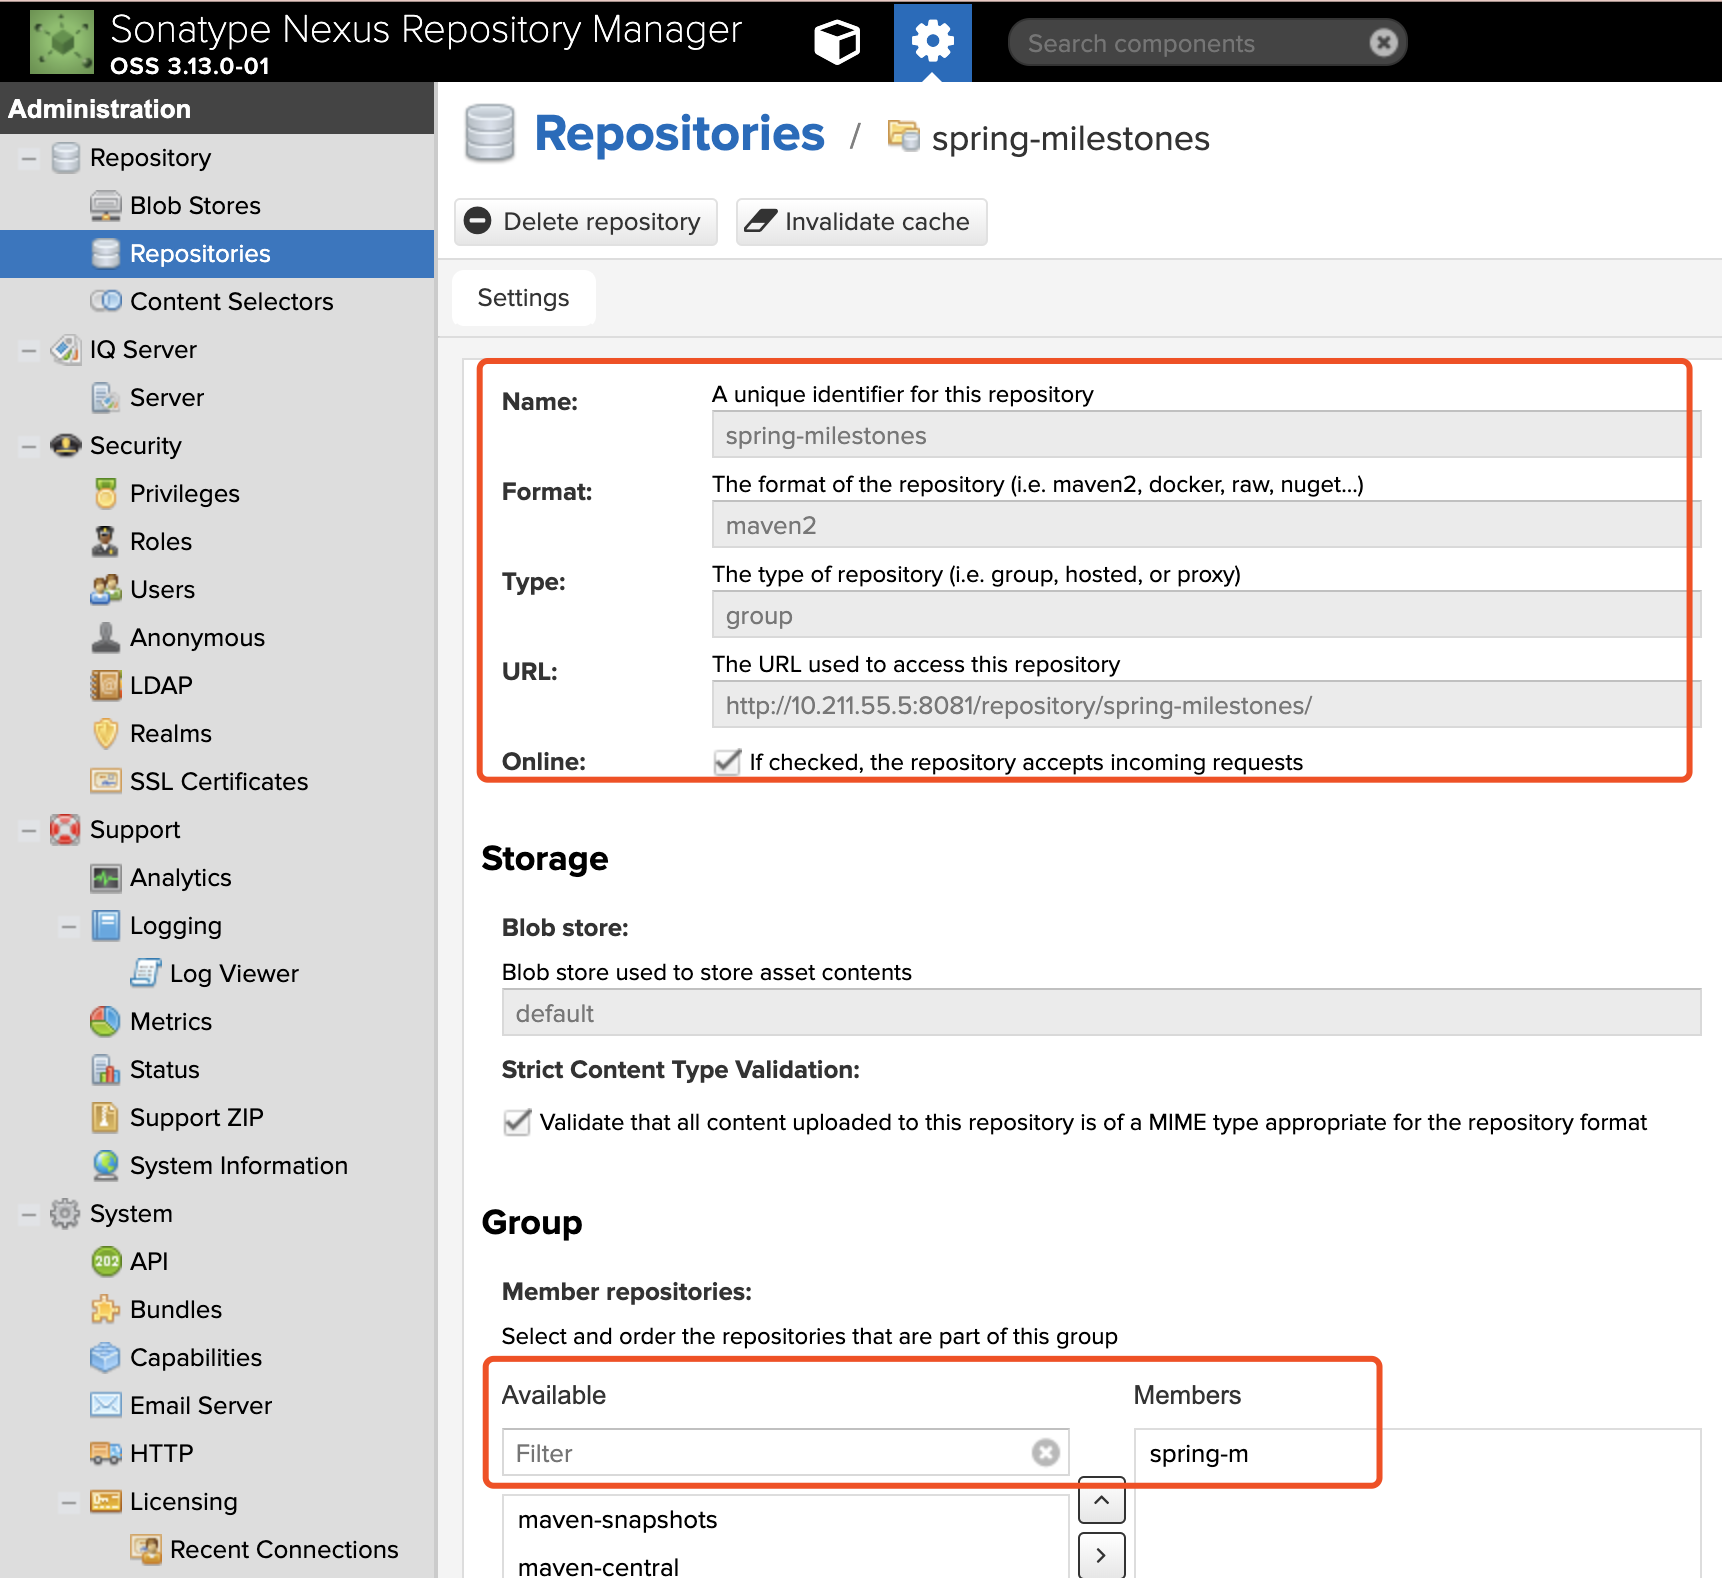Screen dimensions: 1722x1578
Task: Open the Status chart icon
Action: pyautogui.click(x=106, y=1069)
